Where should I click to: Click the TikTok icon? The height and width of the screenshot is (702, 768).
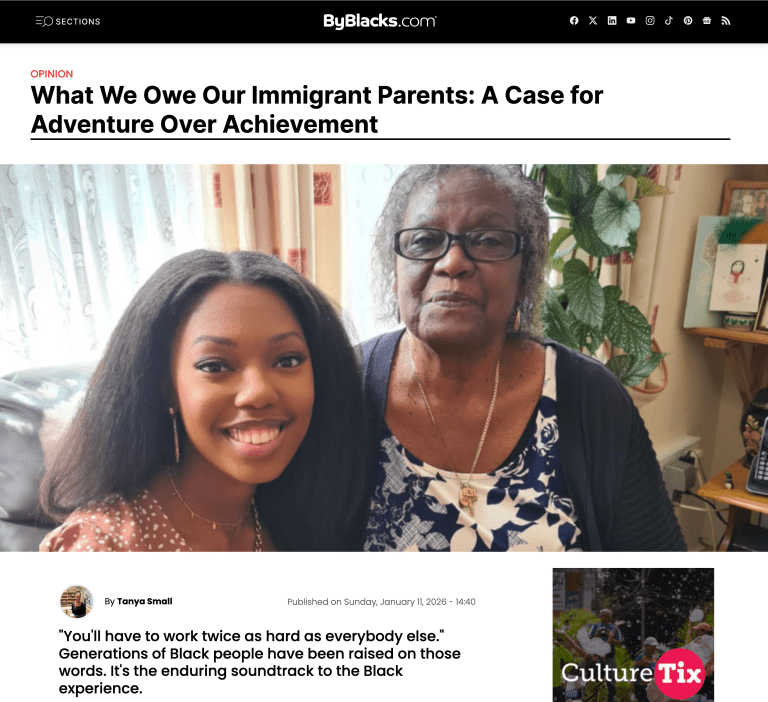[669, 21]
